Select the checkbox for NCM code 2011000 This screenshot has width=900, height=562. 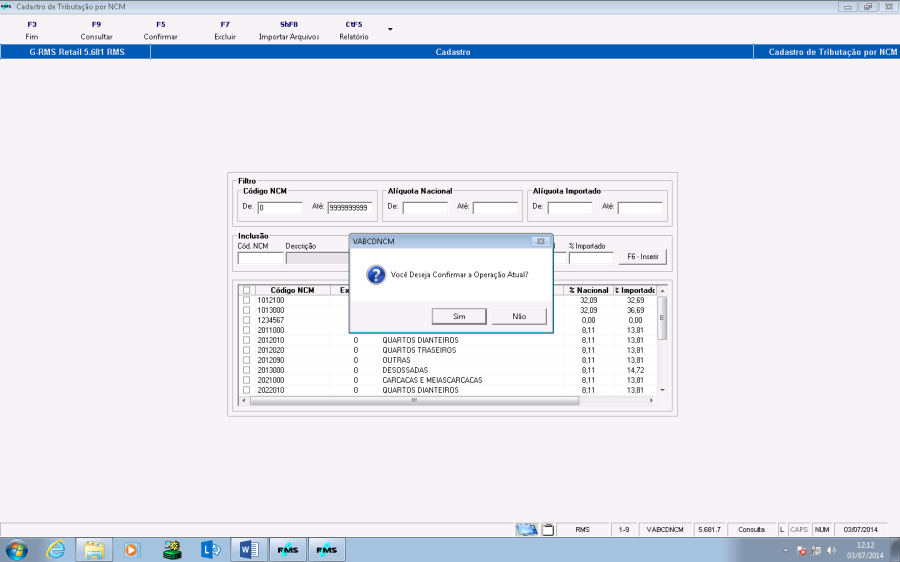tap(247, 330)
